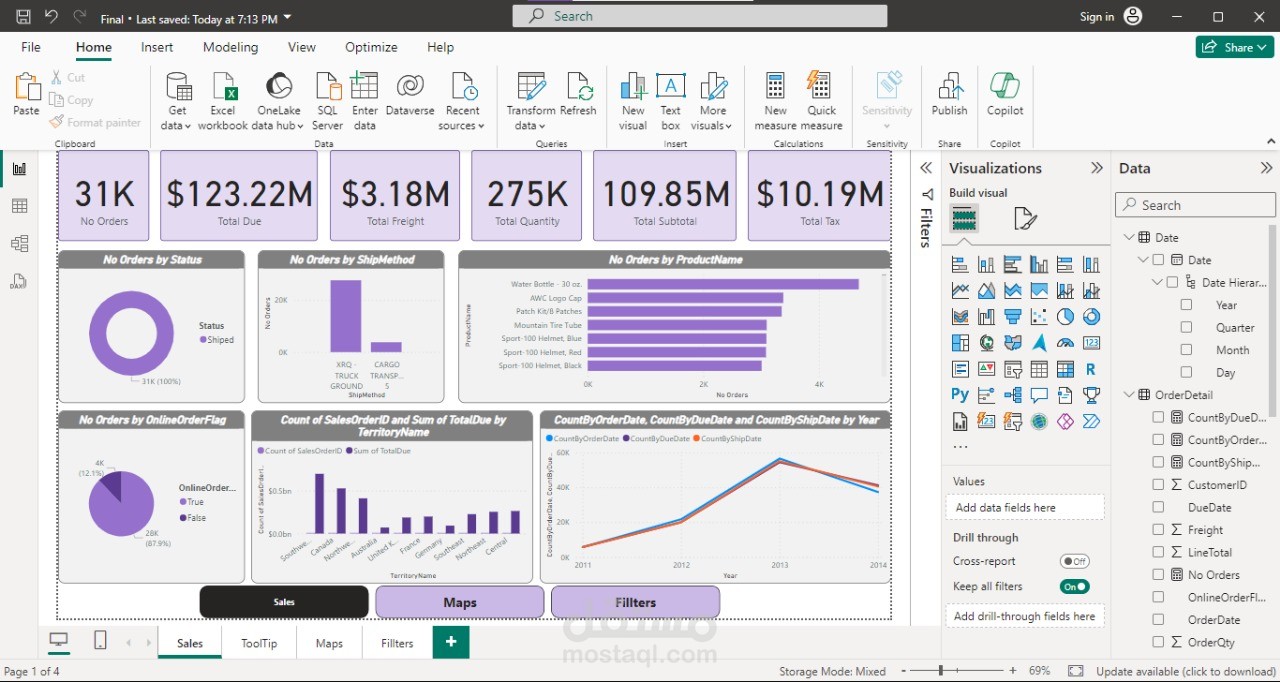1280x682 pixels.
Task: Collapse the Visualizations pane chevrons
Action: point(1097,168)
